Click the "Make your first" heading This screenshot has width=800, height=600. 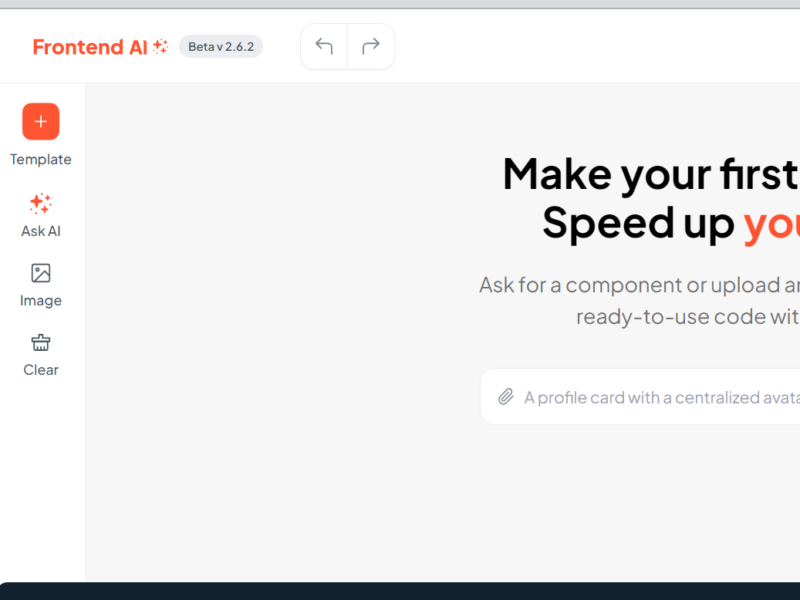click(x=650, y=174)
